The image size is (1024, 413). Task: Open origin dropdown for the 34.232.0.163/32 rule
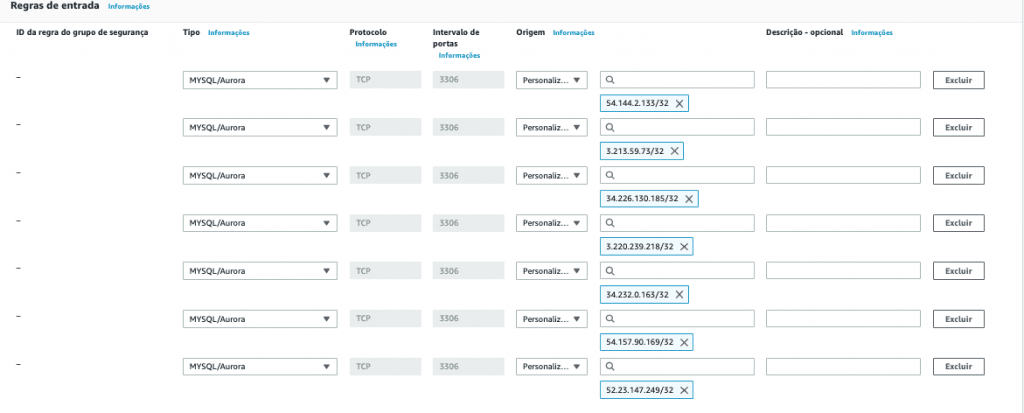click(x=551, y=271)
